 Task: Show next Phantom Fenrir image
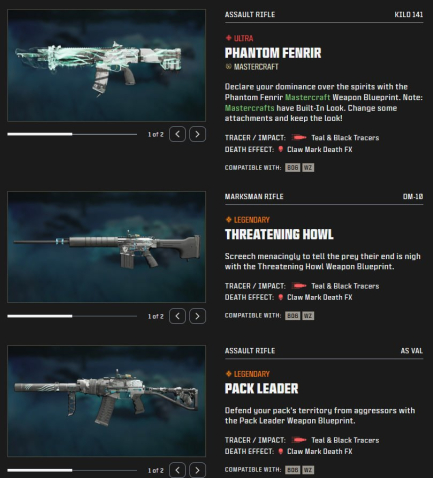[x=197, y=134]
